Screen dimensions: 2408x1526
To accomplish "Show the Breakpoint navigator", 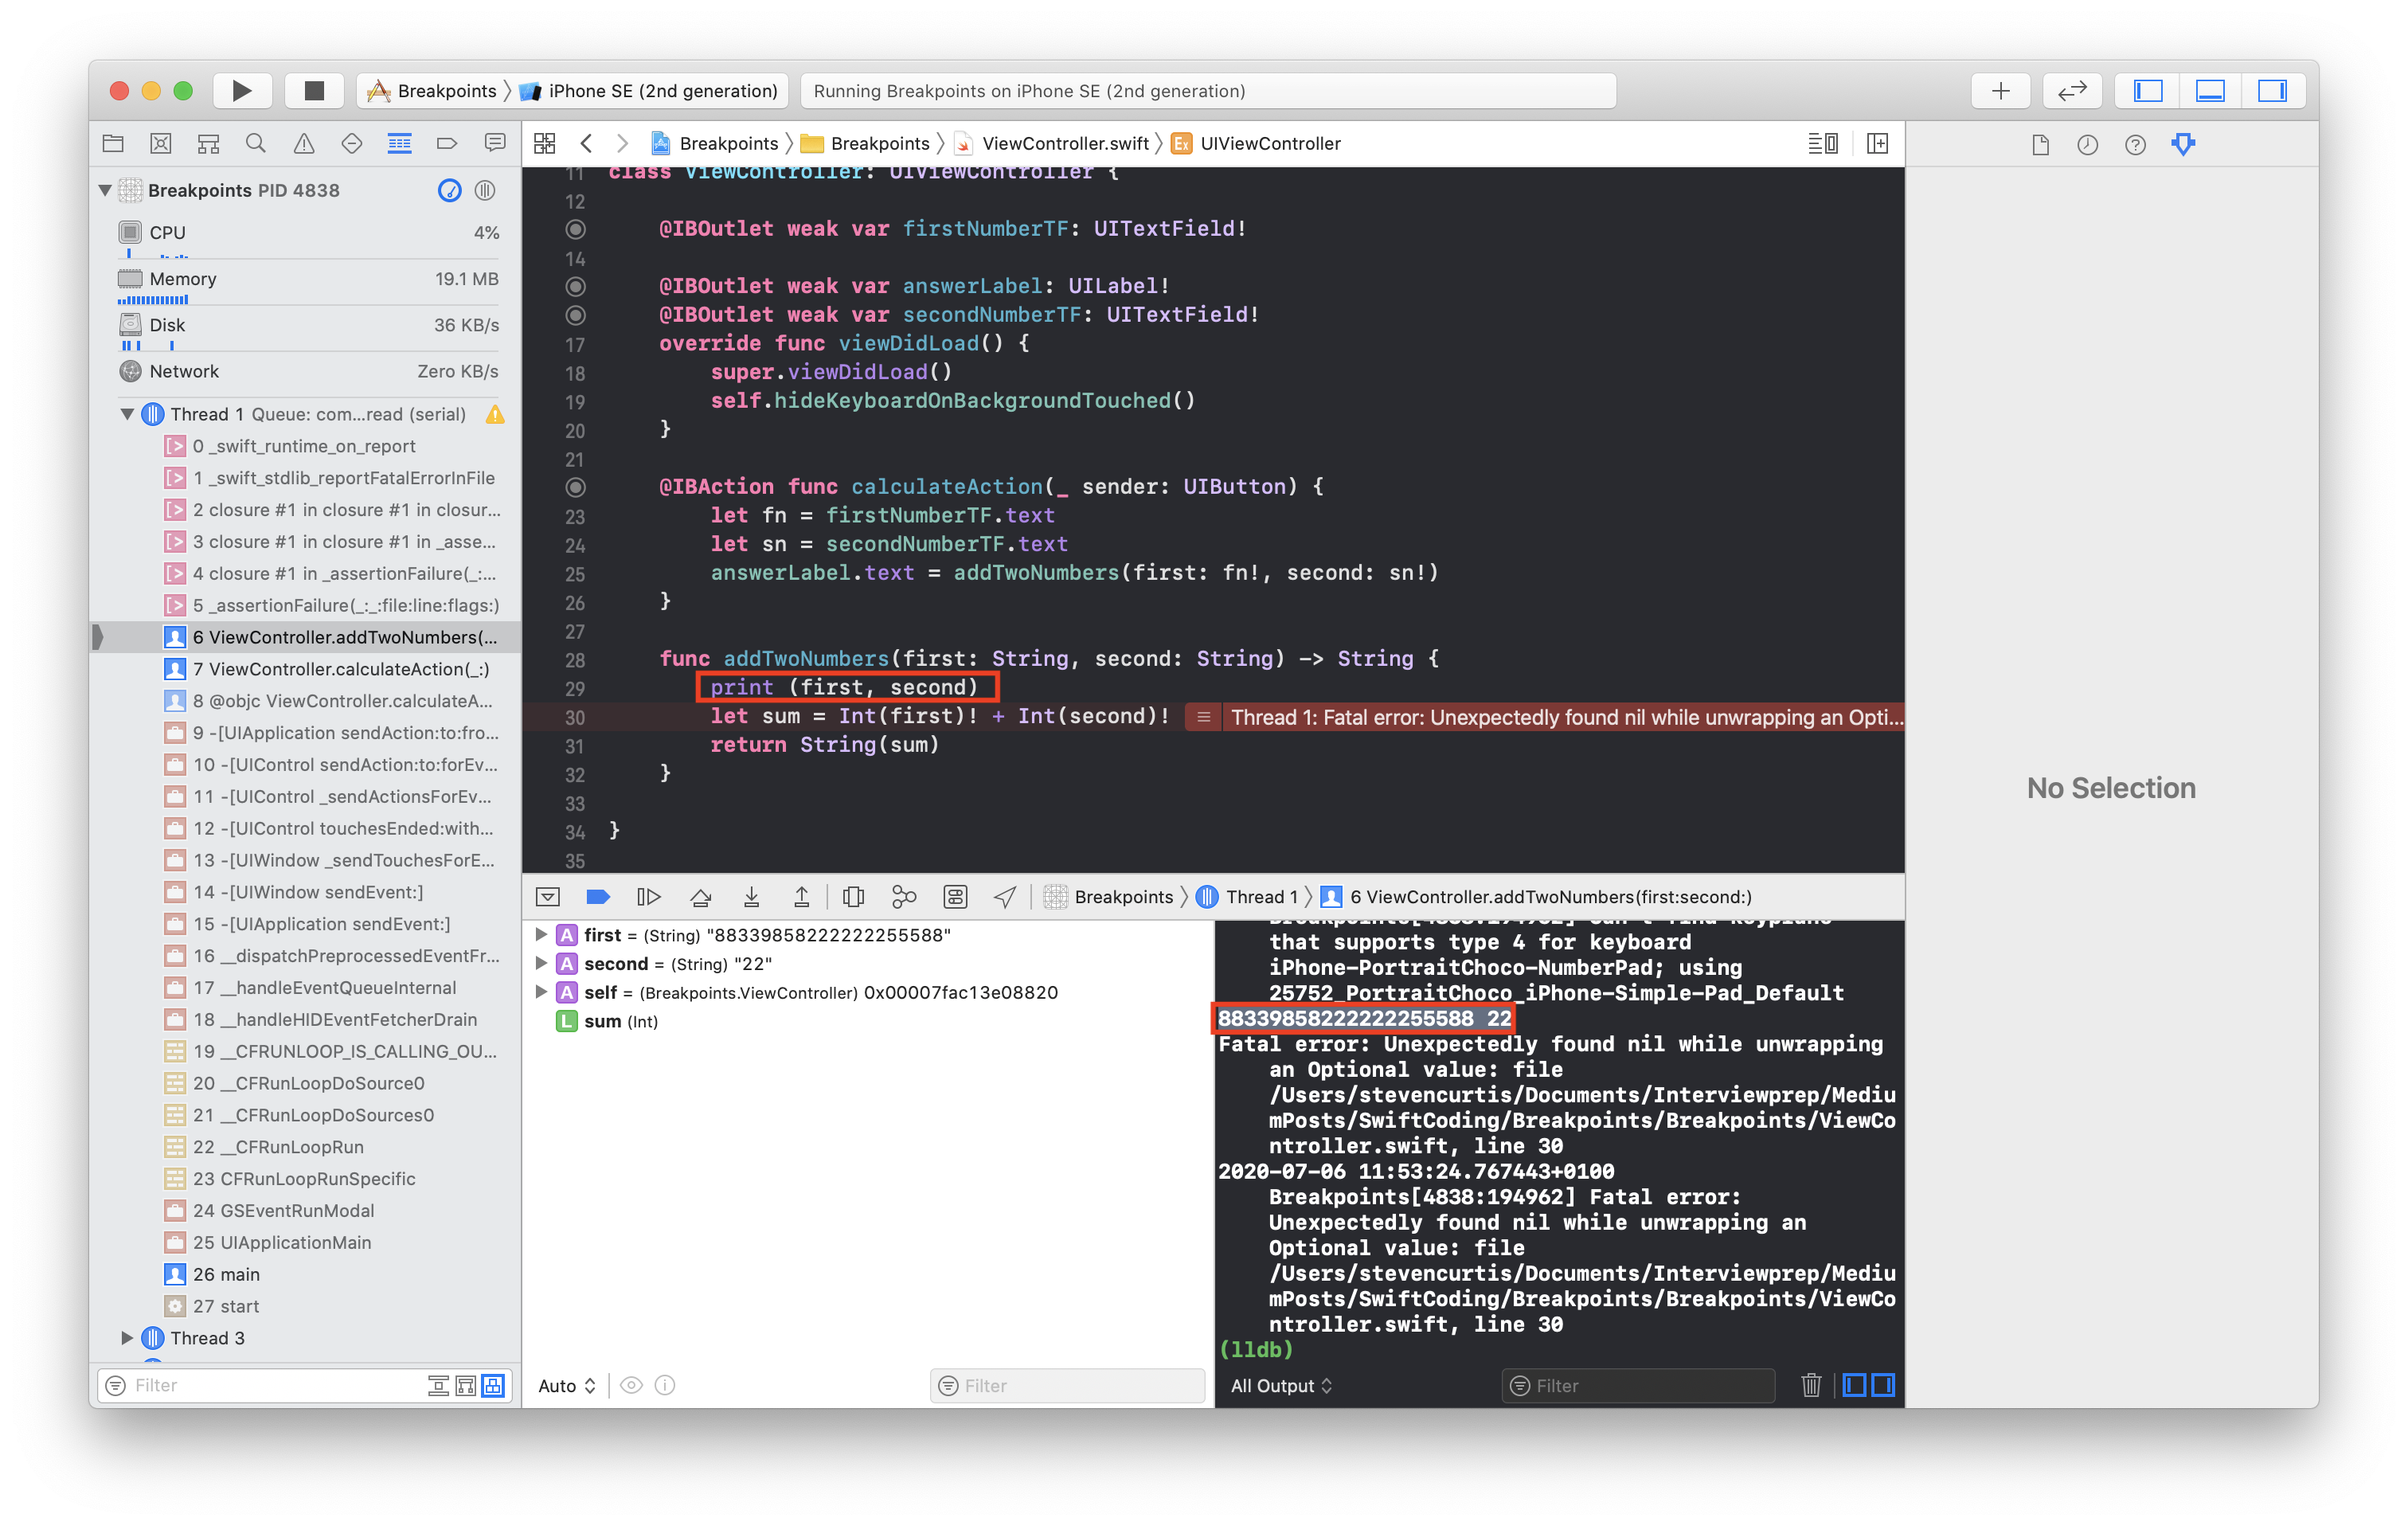I will point(447,144).
